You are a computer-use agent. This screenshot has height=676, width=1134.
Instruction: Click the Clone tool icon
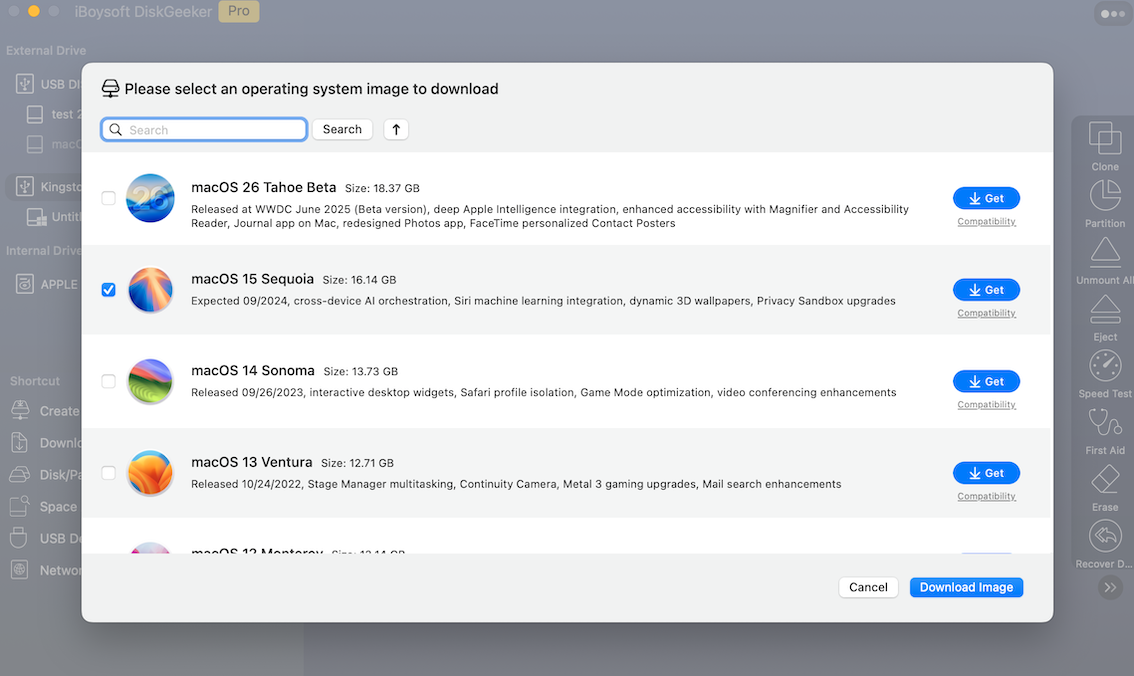coord(1105,139)
